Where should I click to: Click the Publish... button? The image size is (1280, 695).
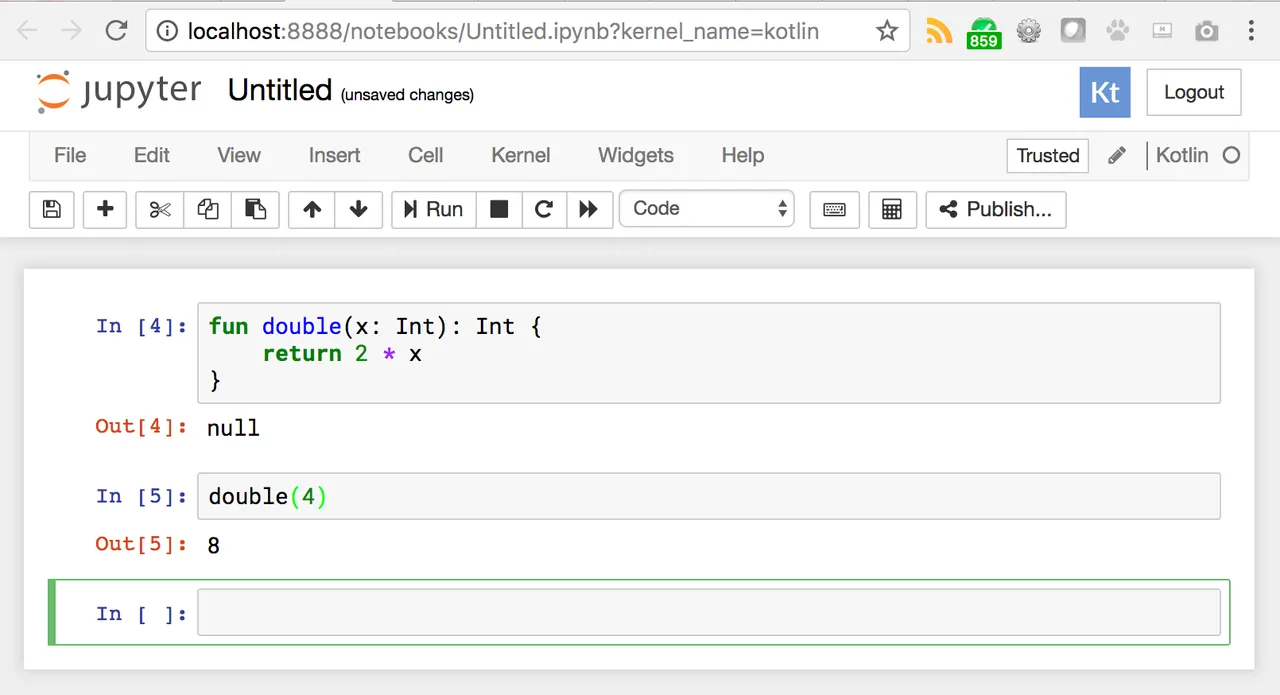(996, 210)
